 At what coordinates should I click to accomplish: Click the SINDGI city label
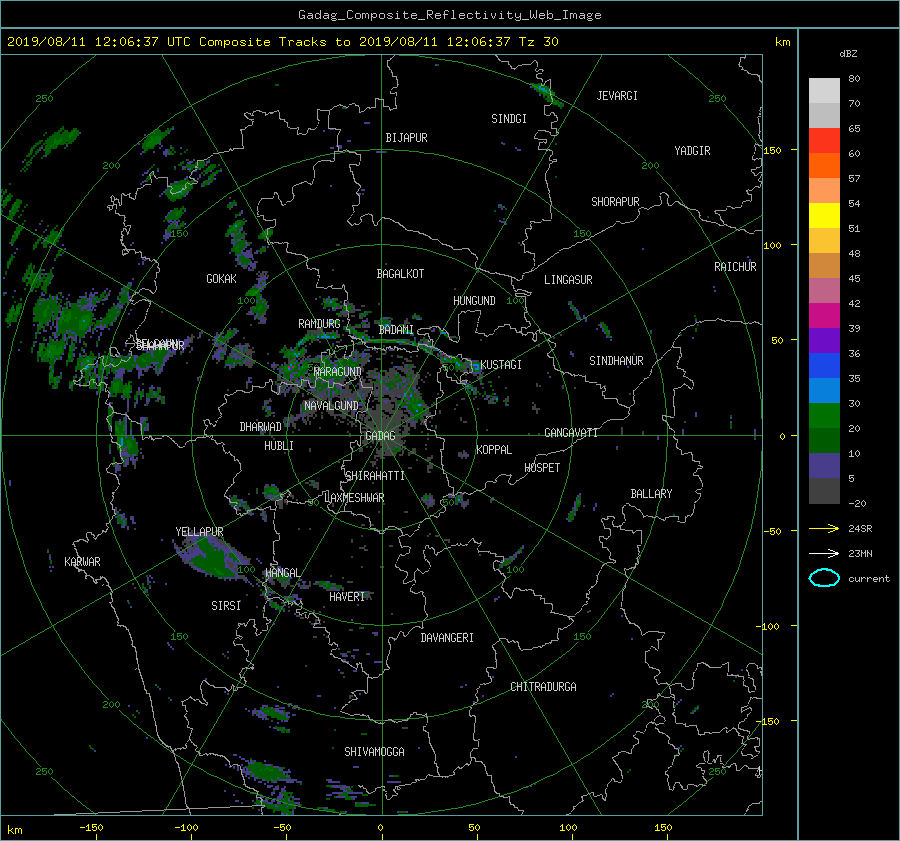[509, 119]
